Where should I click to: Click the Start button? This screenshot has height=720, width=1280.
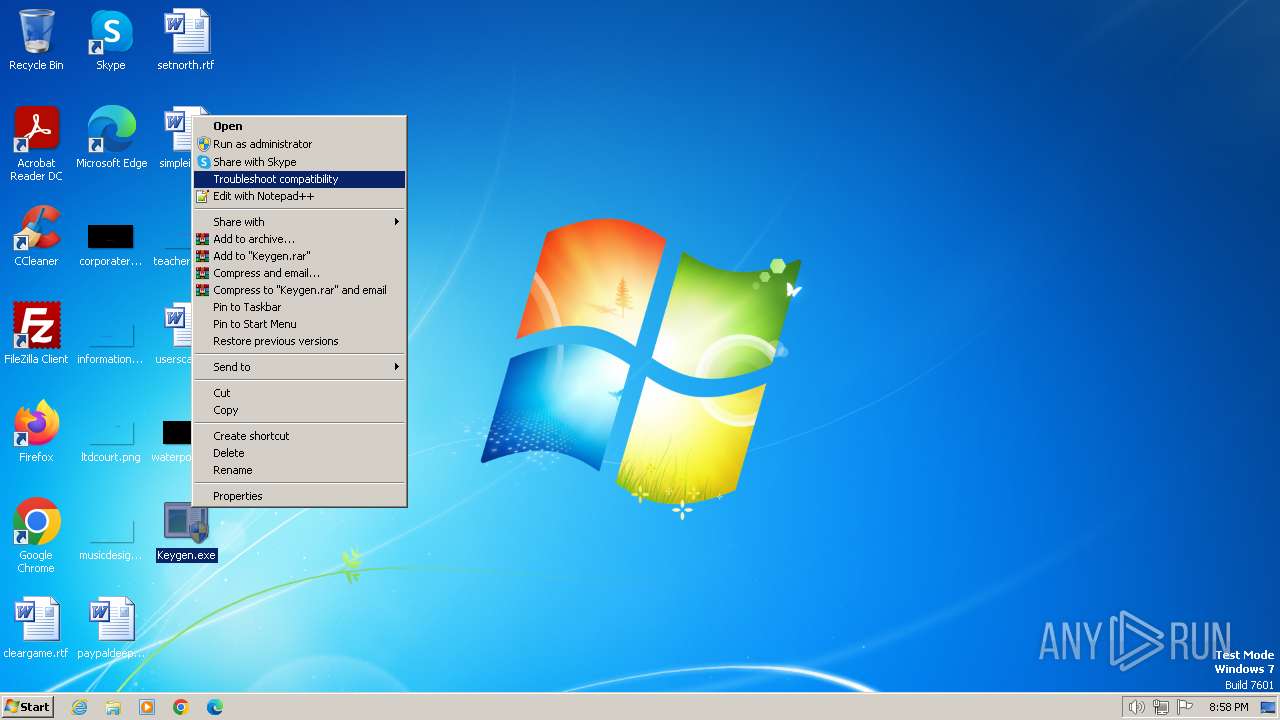(28, 707)
